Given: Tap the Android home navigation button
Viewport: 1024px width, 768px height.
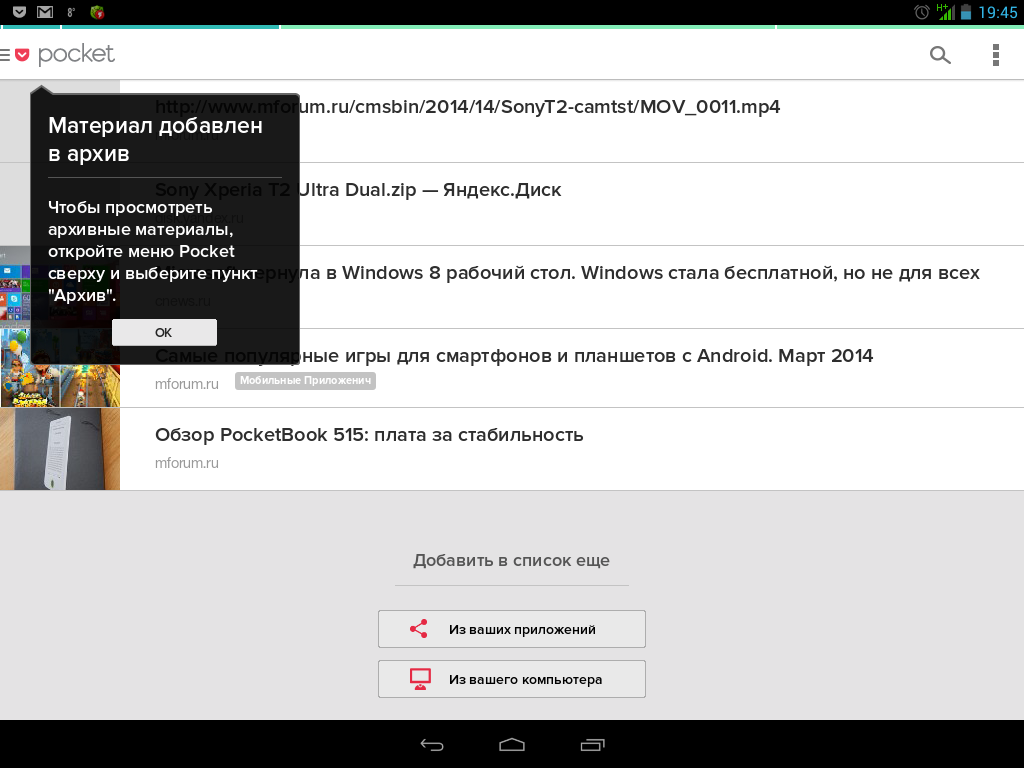Looking at the screenshot, I should tap(511, 744).
